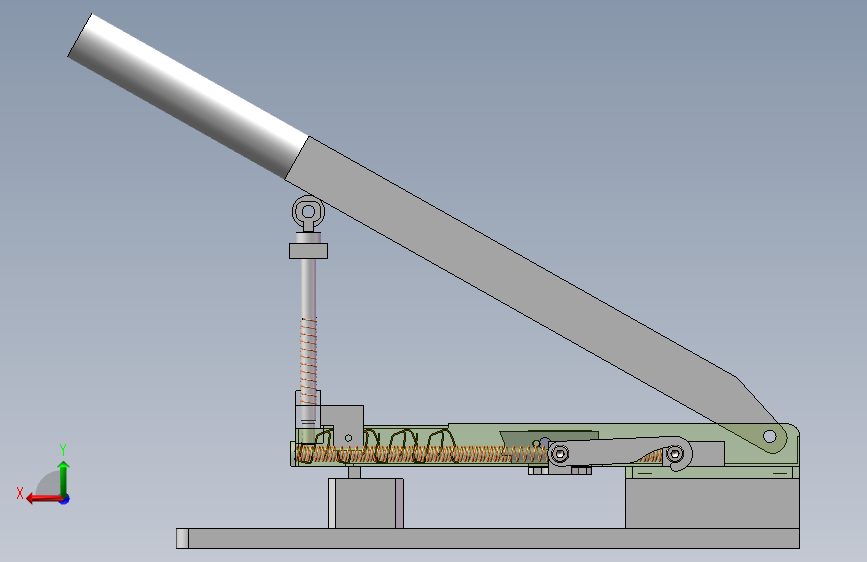Select the left hex bolt on the link arm
The image size is (867, 562).
point(560,454)
